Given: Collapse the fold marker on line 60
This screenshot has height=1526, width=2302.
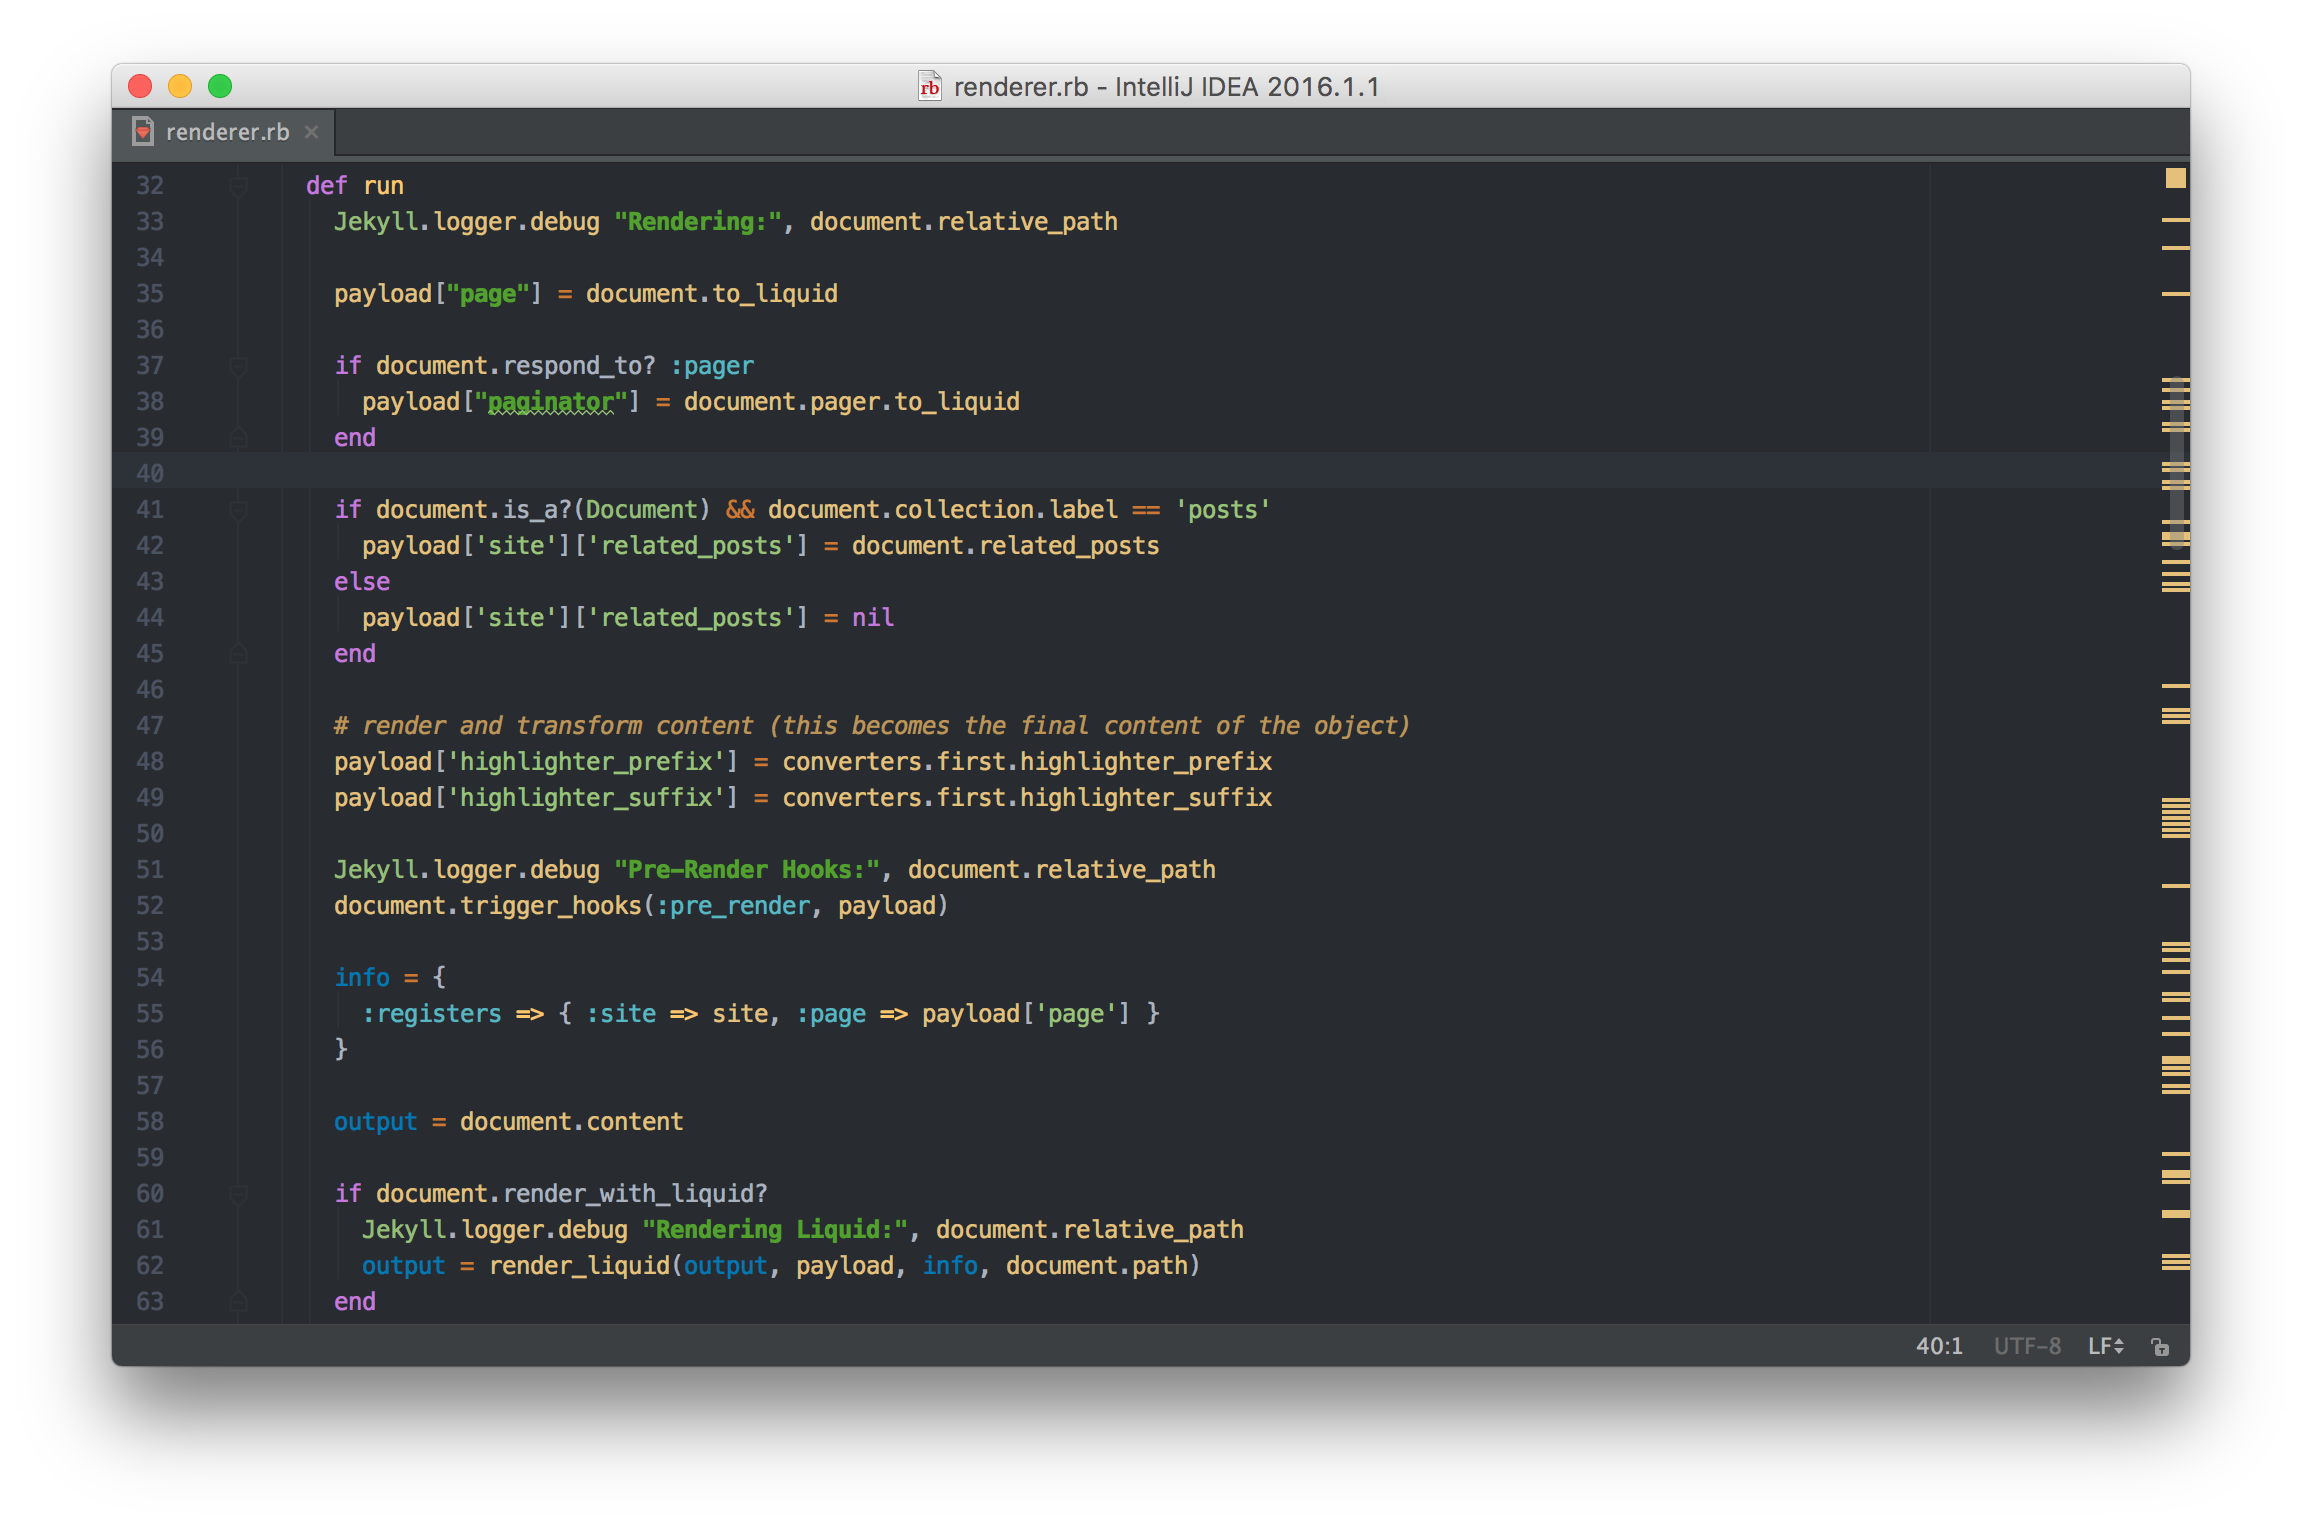Looking at the screenshot, I should coord(238,1194).
